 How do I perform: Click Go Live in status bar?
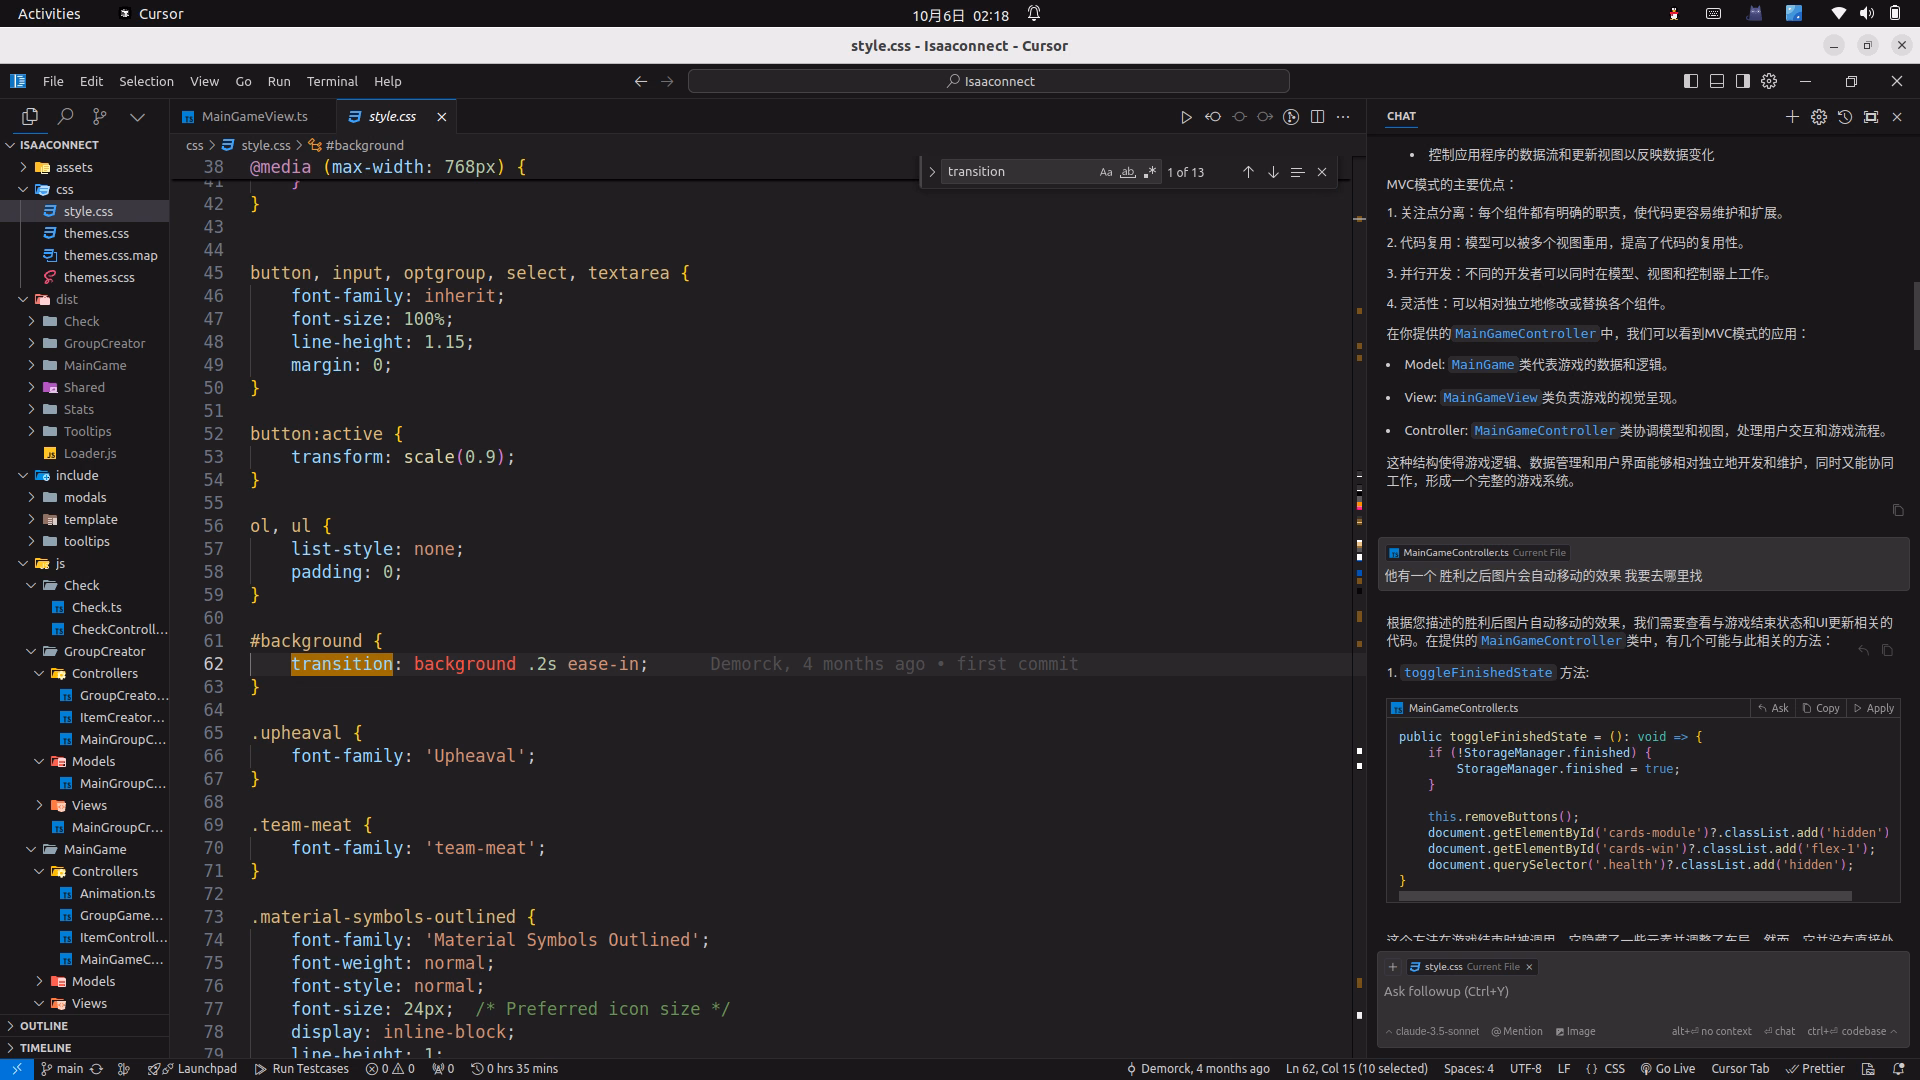tap(1667, 1068)
